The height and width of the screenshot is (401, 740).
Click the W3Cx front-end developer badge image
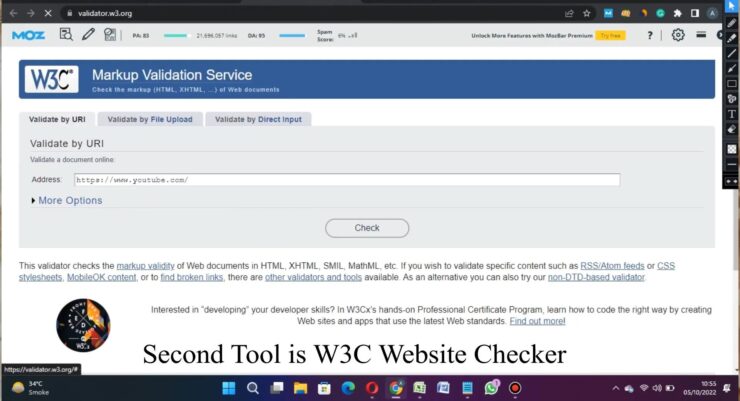(83, 326)
